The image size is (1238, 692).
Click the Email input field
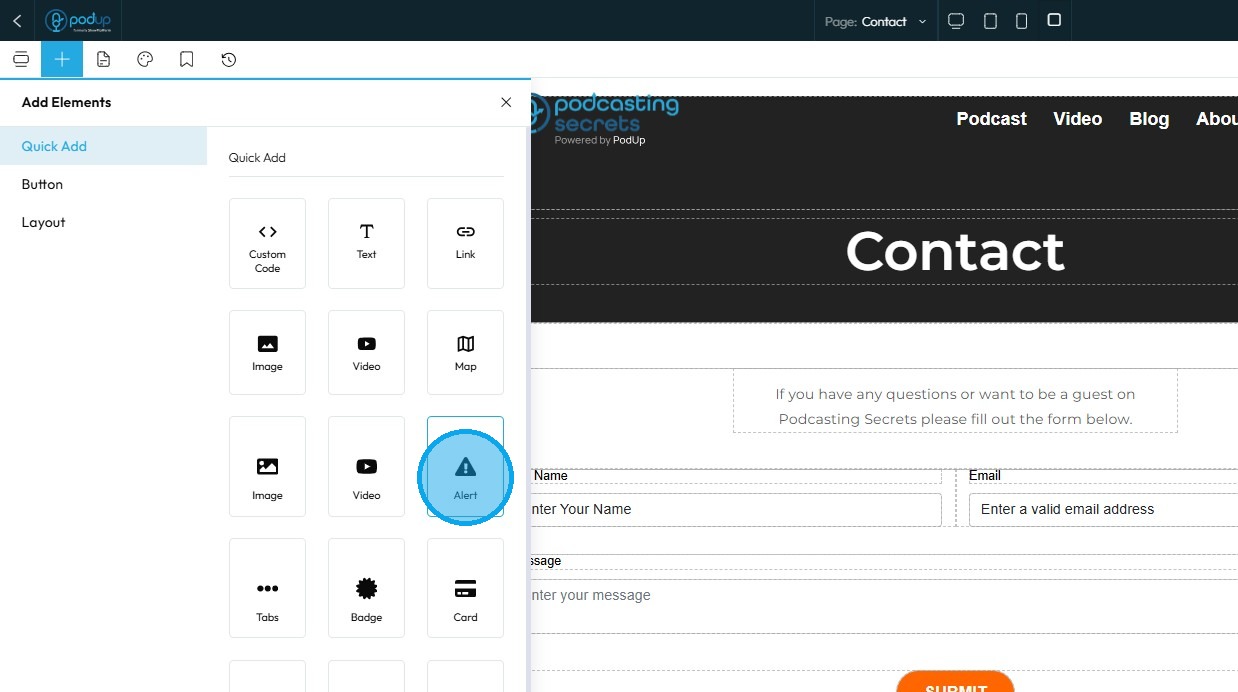coord(1103,509)
